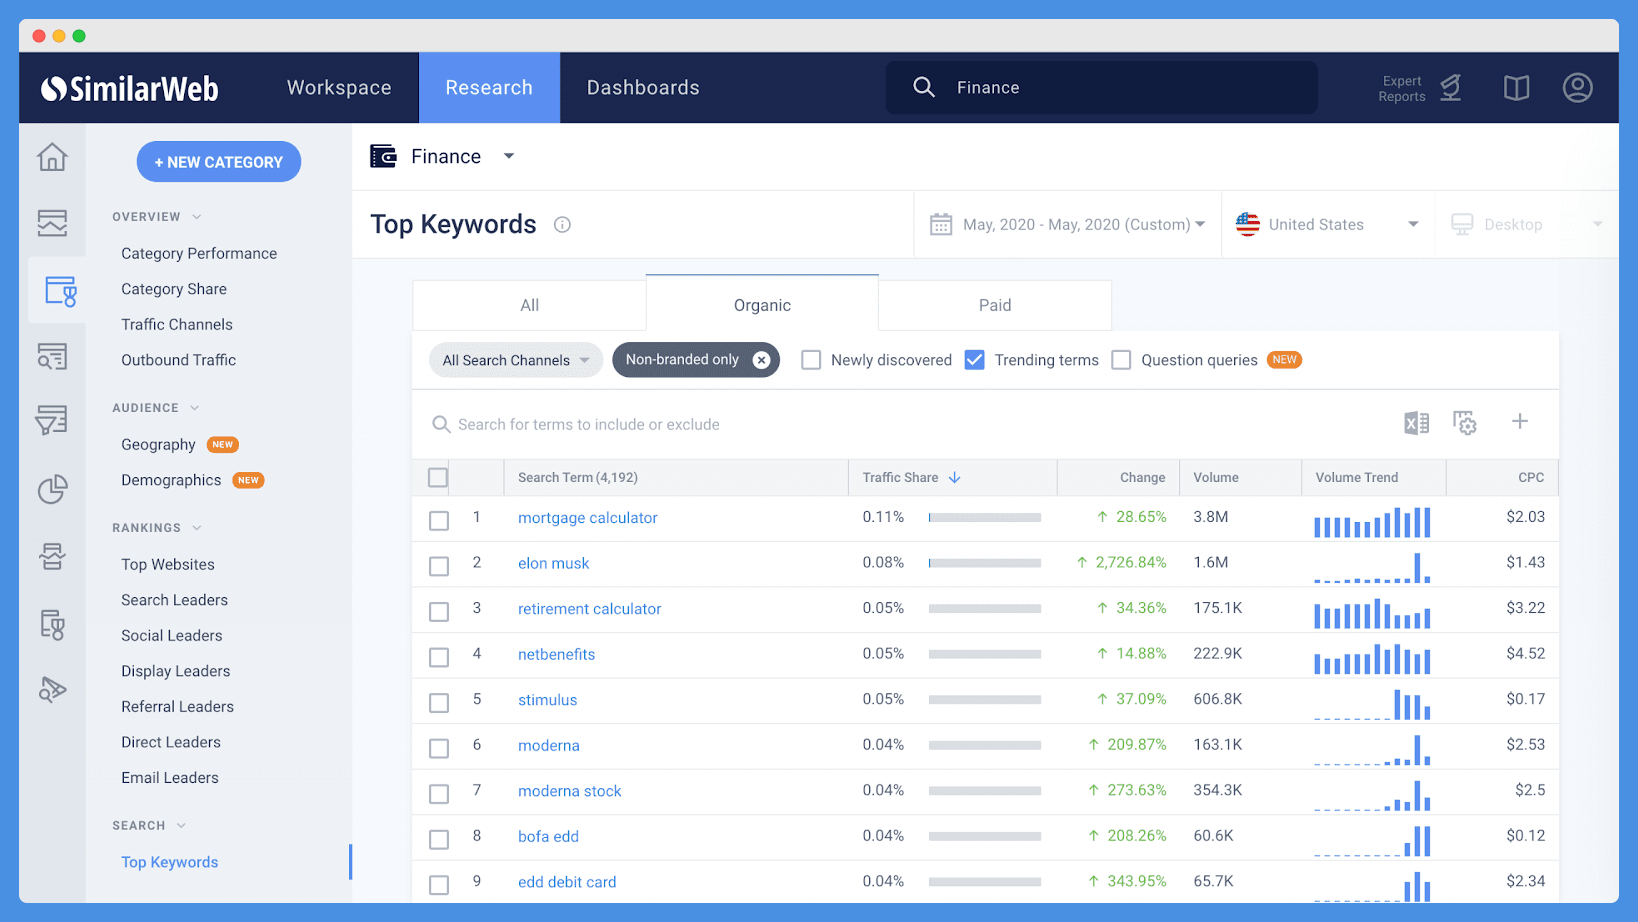Click the Desktop device icon
The image size is (1638, 922).
pos(1462,224)
